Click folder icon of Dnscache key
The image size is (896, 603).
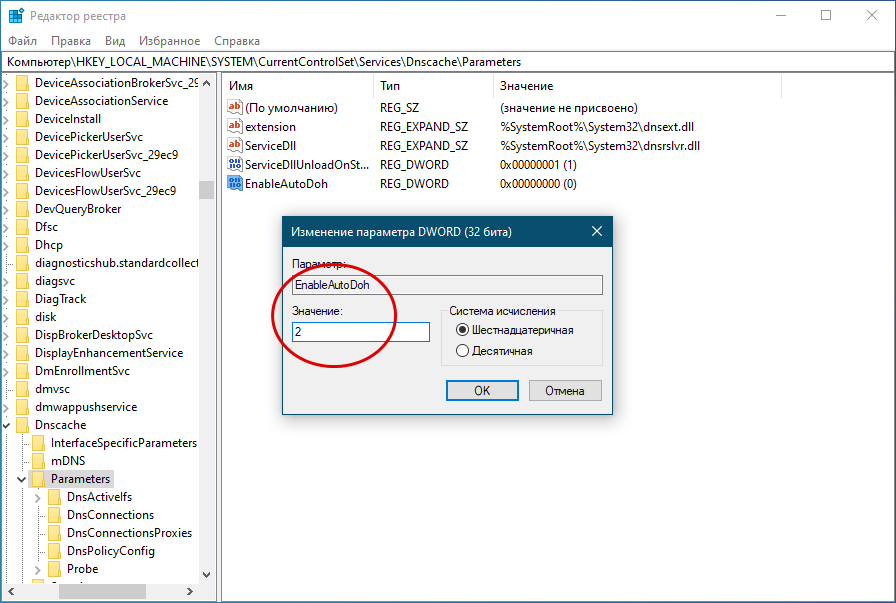[23, 425]
